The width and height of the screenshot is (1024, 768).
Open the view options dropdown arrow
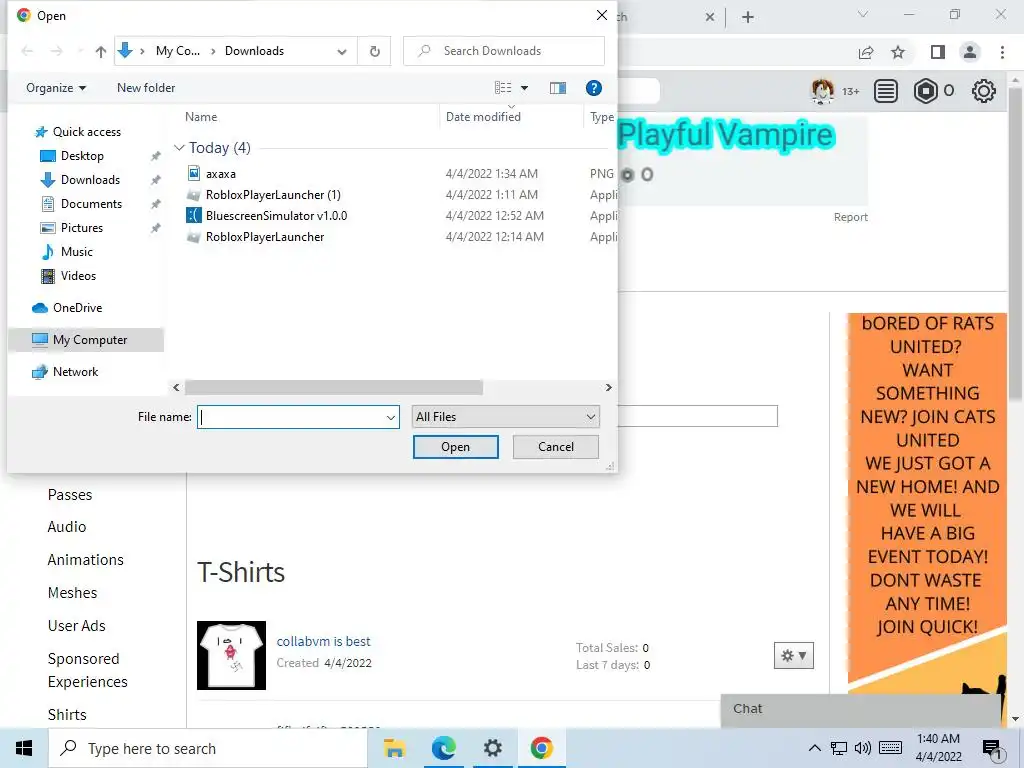(524, 88)
